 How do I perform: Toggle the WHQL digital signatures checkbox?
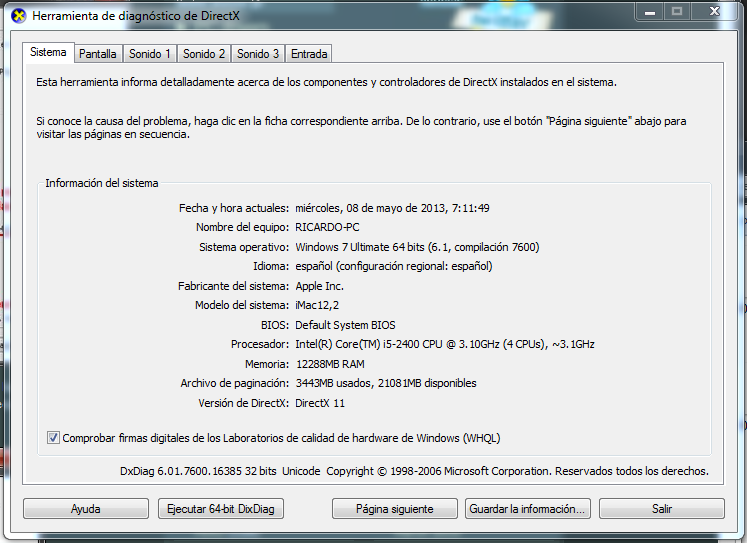[x=53, y=437]
